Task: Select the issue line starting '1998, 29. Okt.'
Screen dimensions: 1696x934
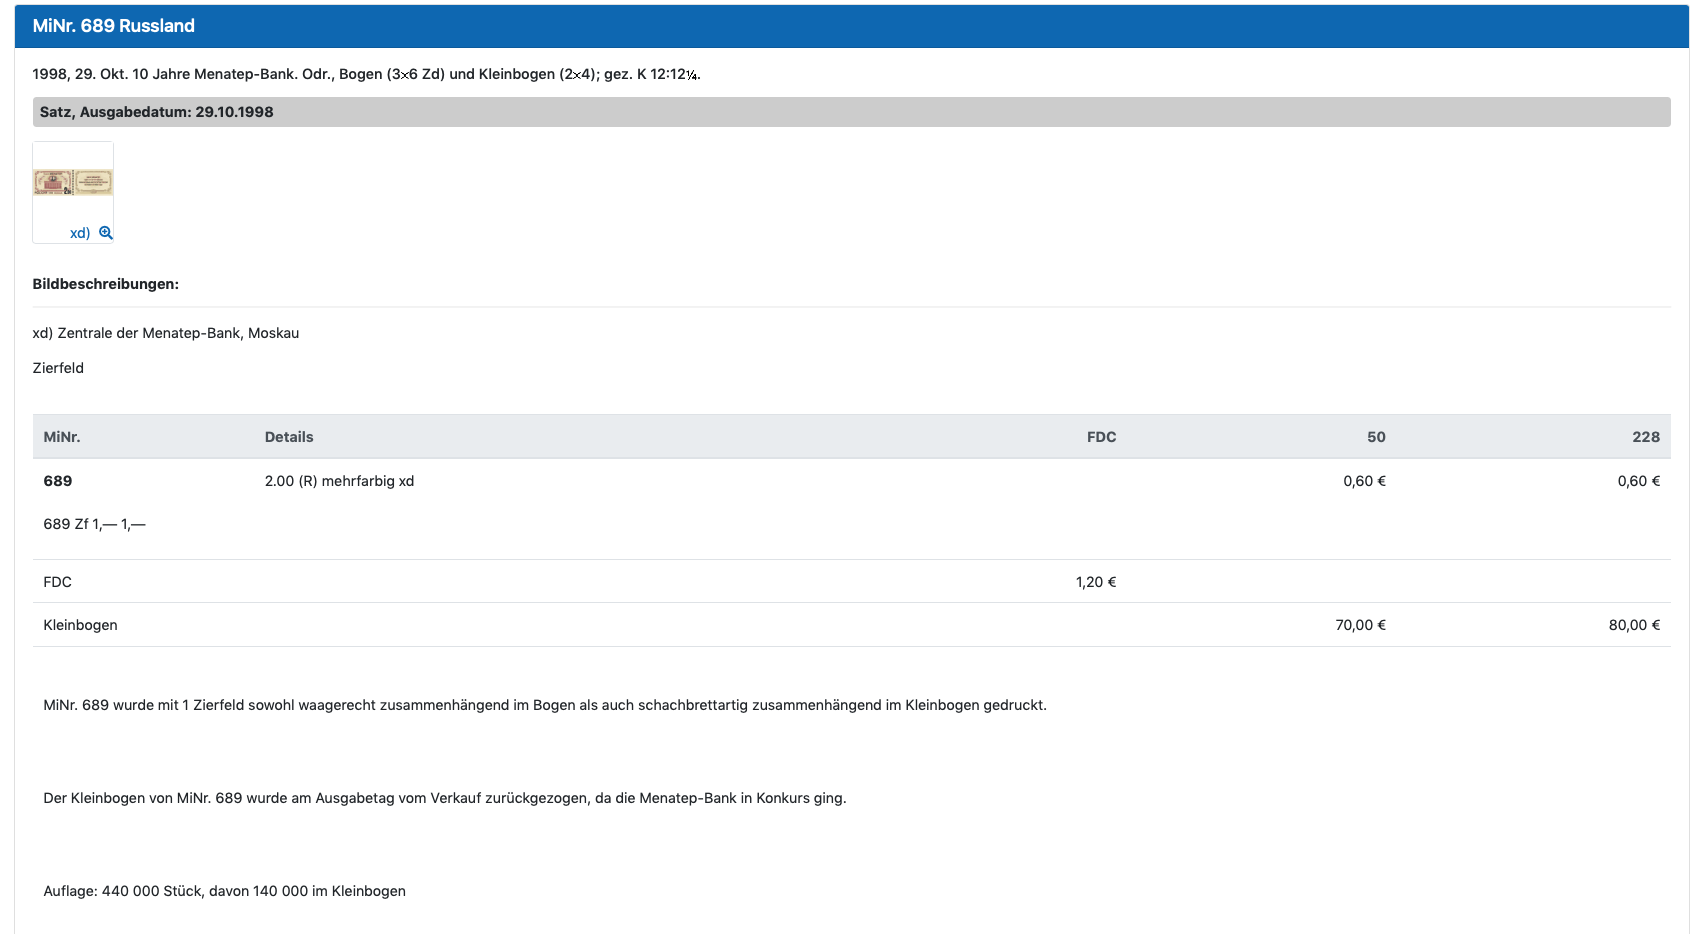Action: (x=366, y=74)
